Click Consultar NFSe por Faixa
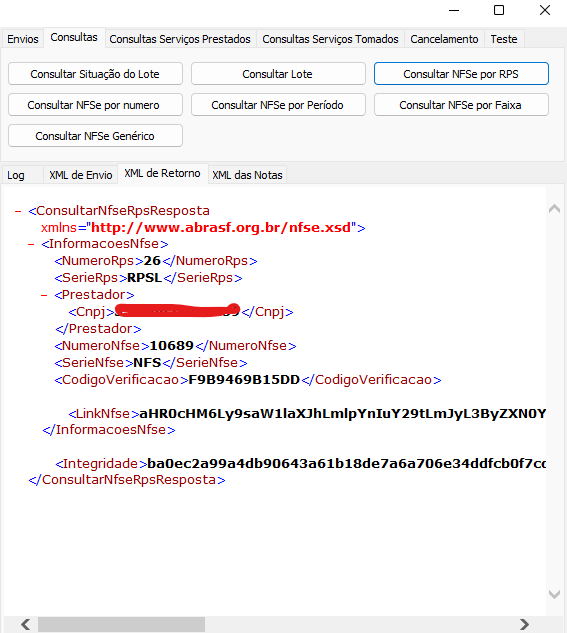The image size is (567, 633). coord(461,105)
